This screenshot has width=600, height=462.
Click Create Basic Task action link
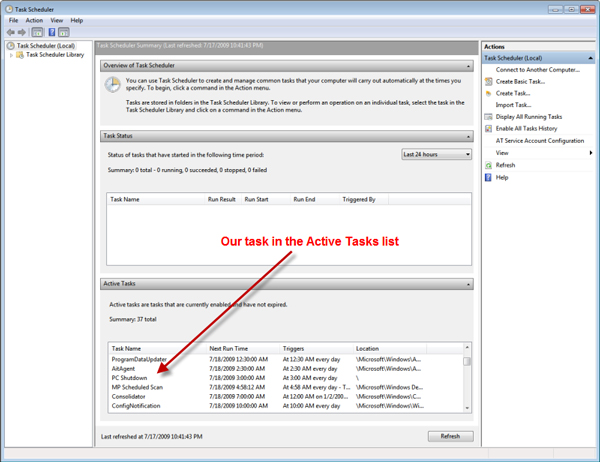click(520, 82)
